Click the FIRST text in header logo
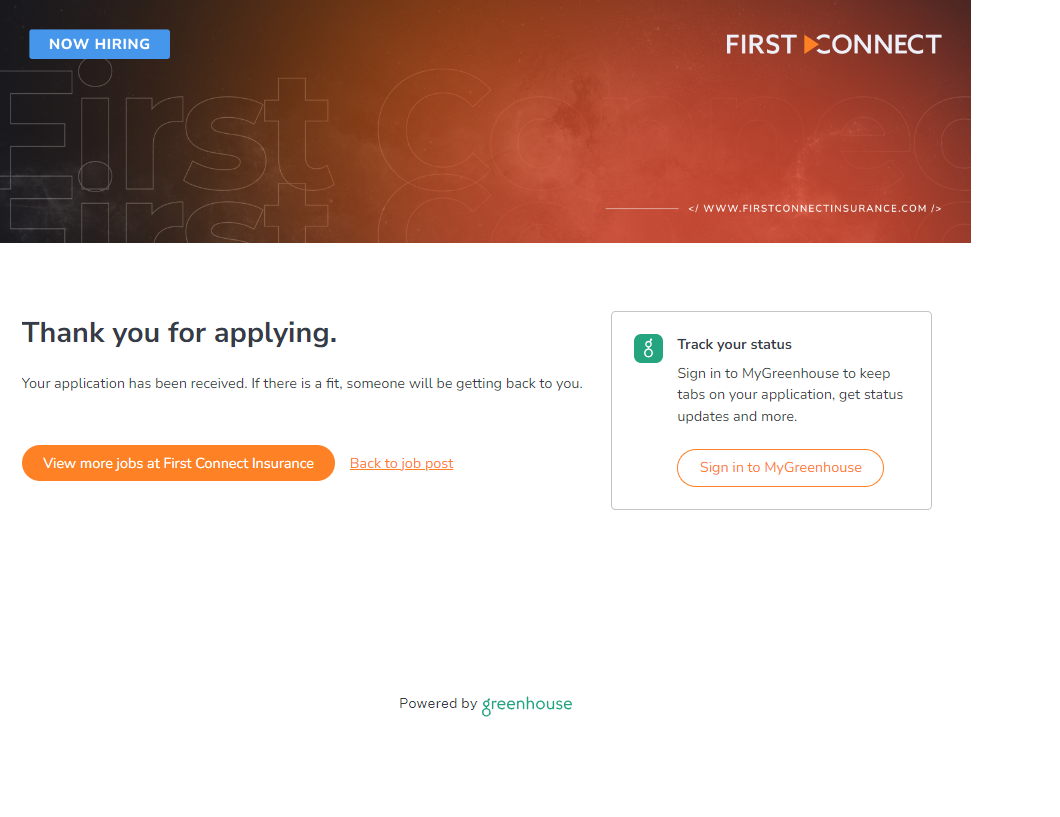The image size is (1060, 817). (761, 44)
